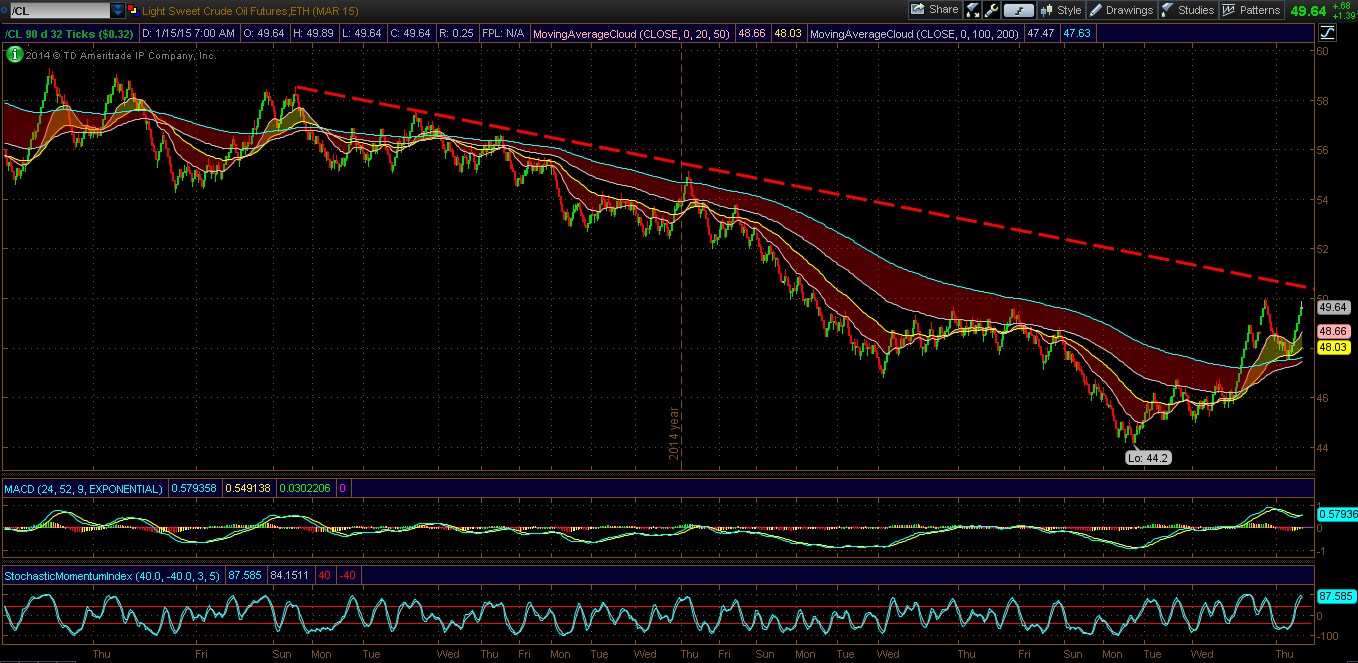Click the SMI value 87.585 in header

[x=247, y=576]
